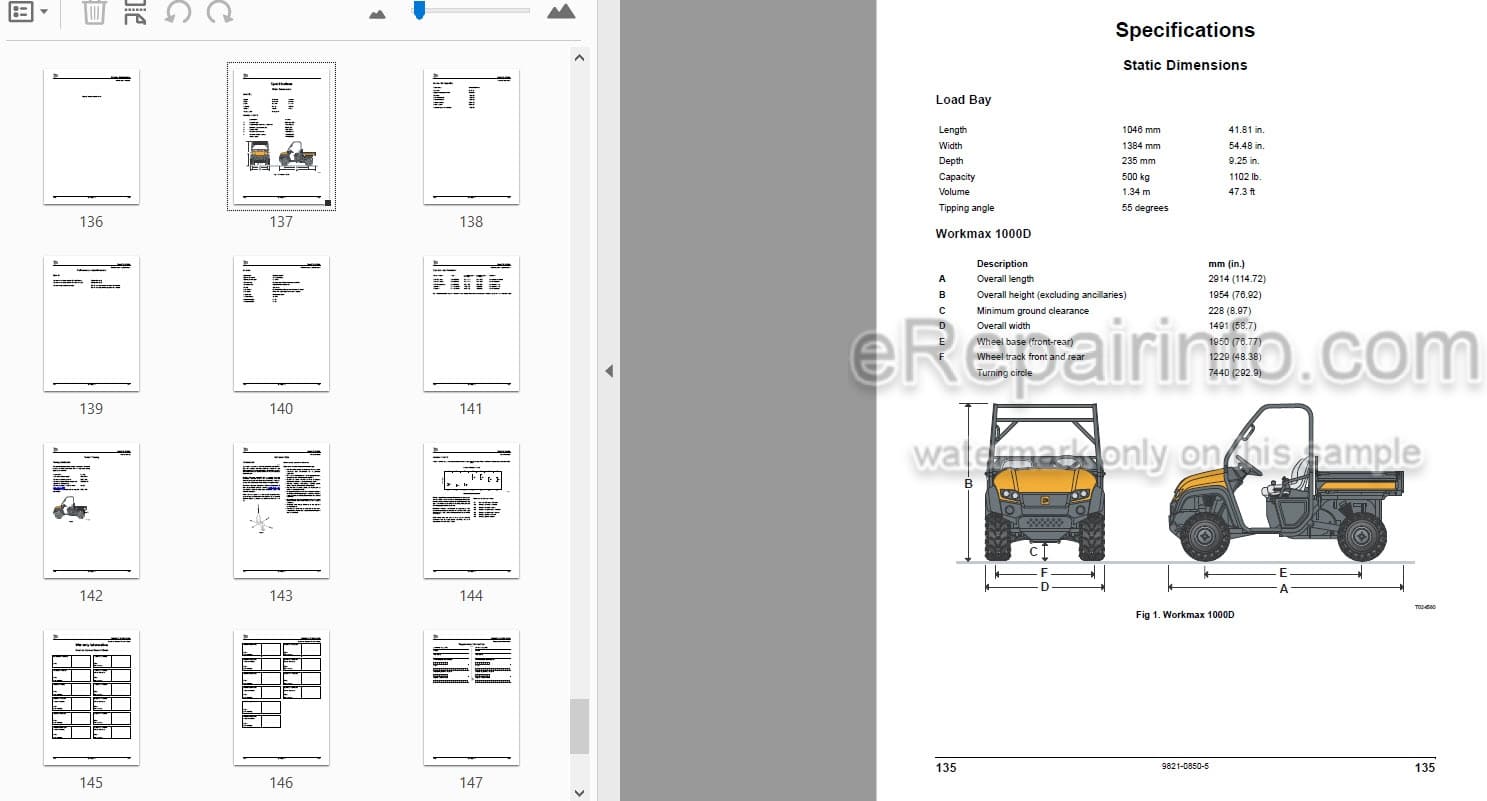The width and height of the screenshot is (1487, 801).
Task: Click the "Static Dimensions" subheading
Action: (x=1185, y=65)
